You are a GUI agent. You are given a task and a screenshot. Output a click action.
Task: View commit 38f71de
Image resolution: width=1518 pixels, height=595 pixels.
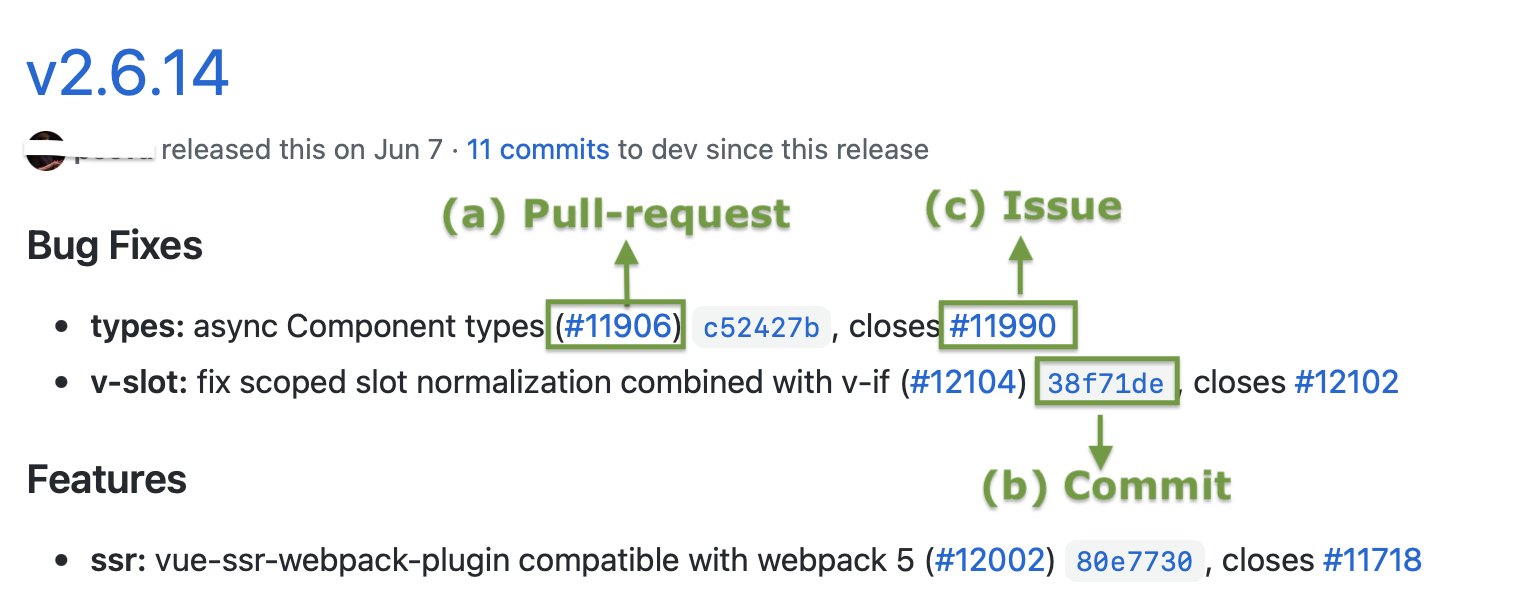1106,383
